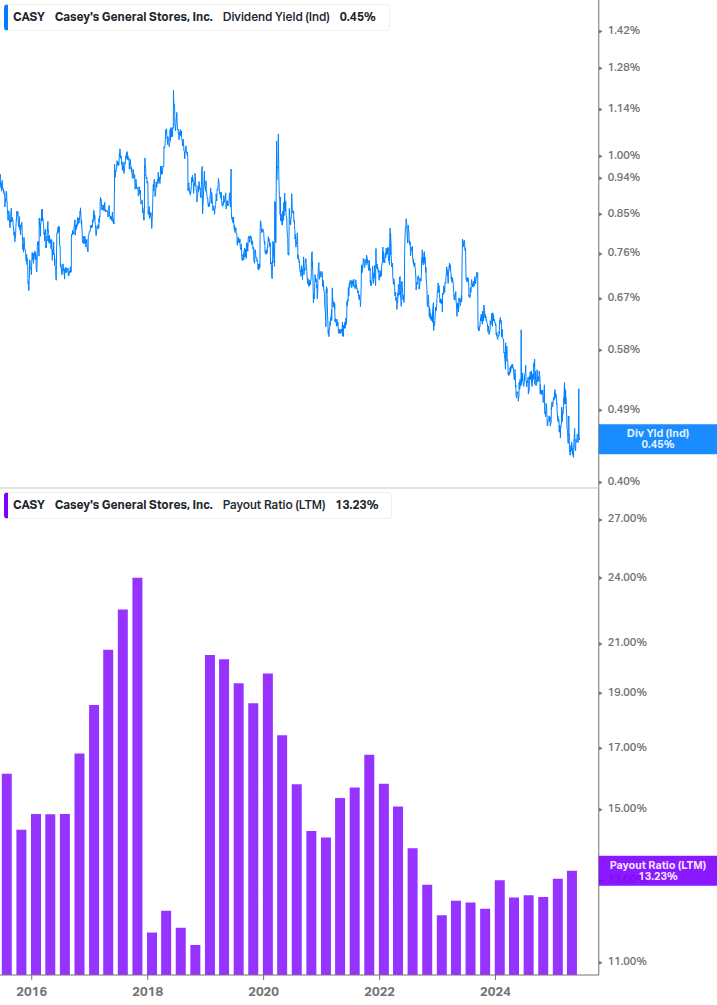Click the 2018 label on time axis
This screenshot has width=717, height=1005.
147,992
